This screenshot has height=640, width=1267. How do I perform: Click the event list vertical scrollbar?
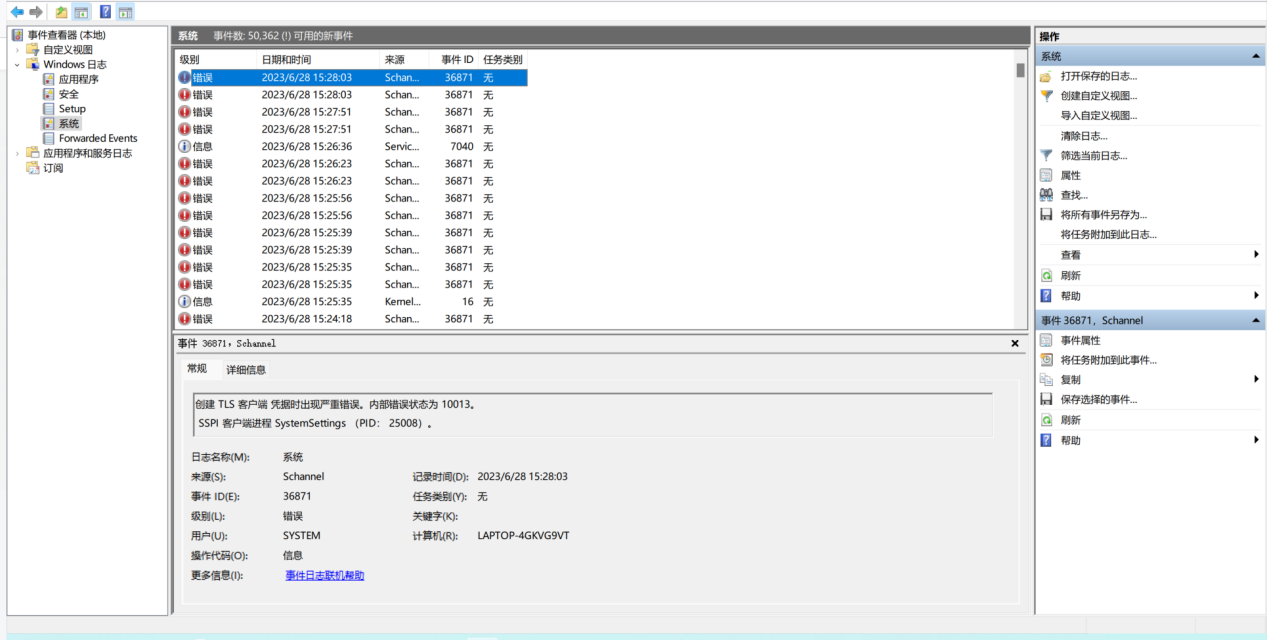(x=1020, y=190)
